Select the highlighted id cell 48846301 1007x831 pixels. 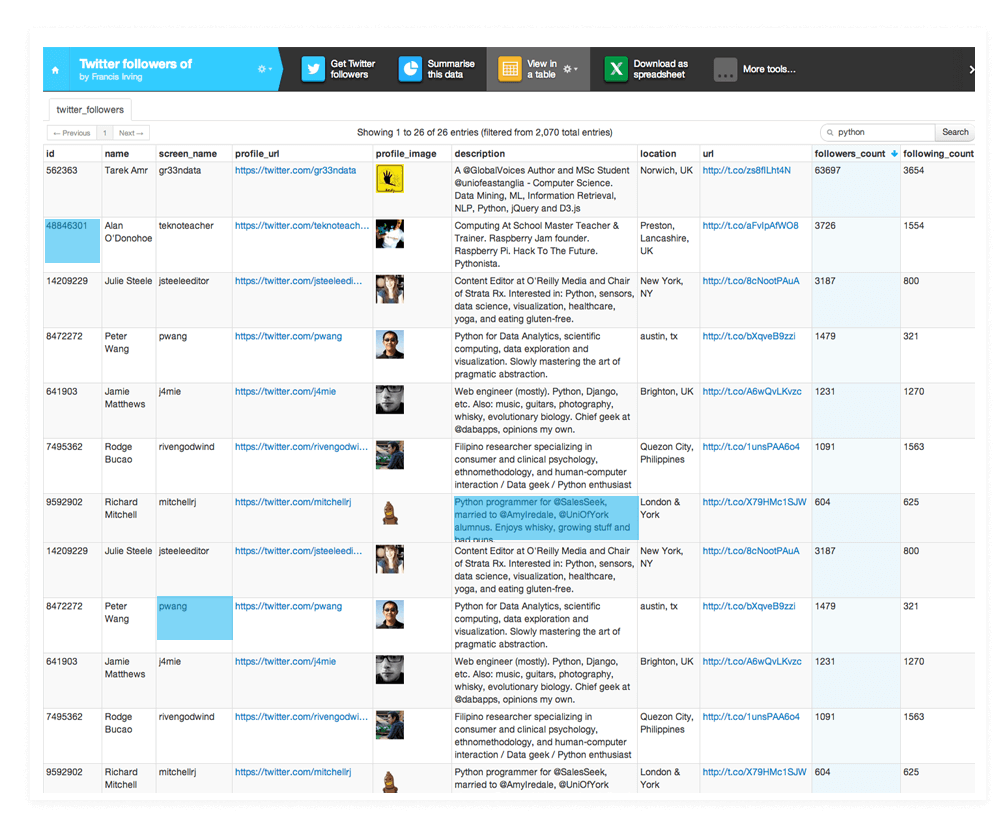72,241
